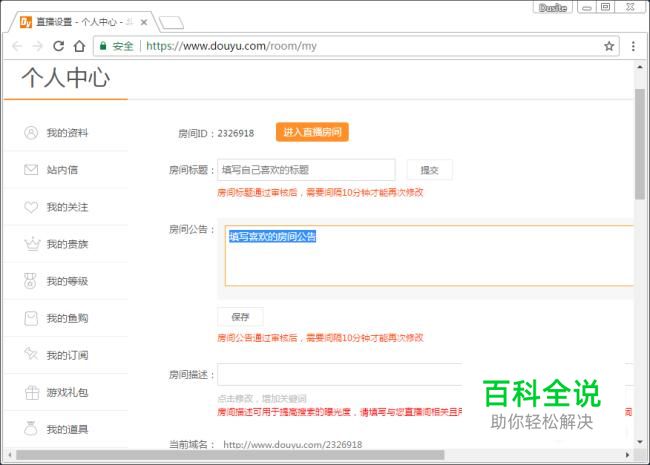Click the horizontal scrollbar thumb
The width and height of the screenshot is (650, 465).
click(x=230, y=455)
